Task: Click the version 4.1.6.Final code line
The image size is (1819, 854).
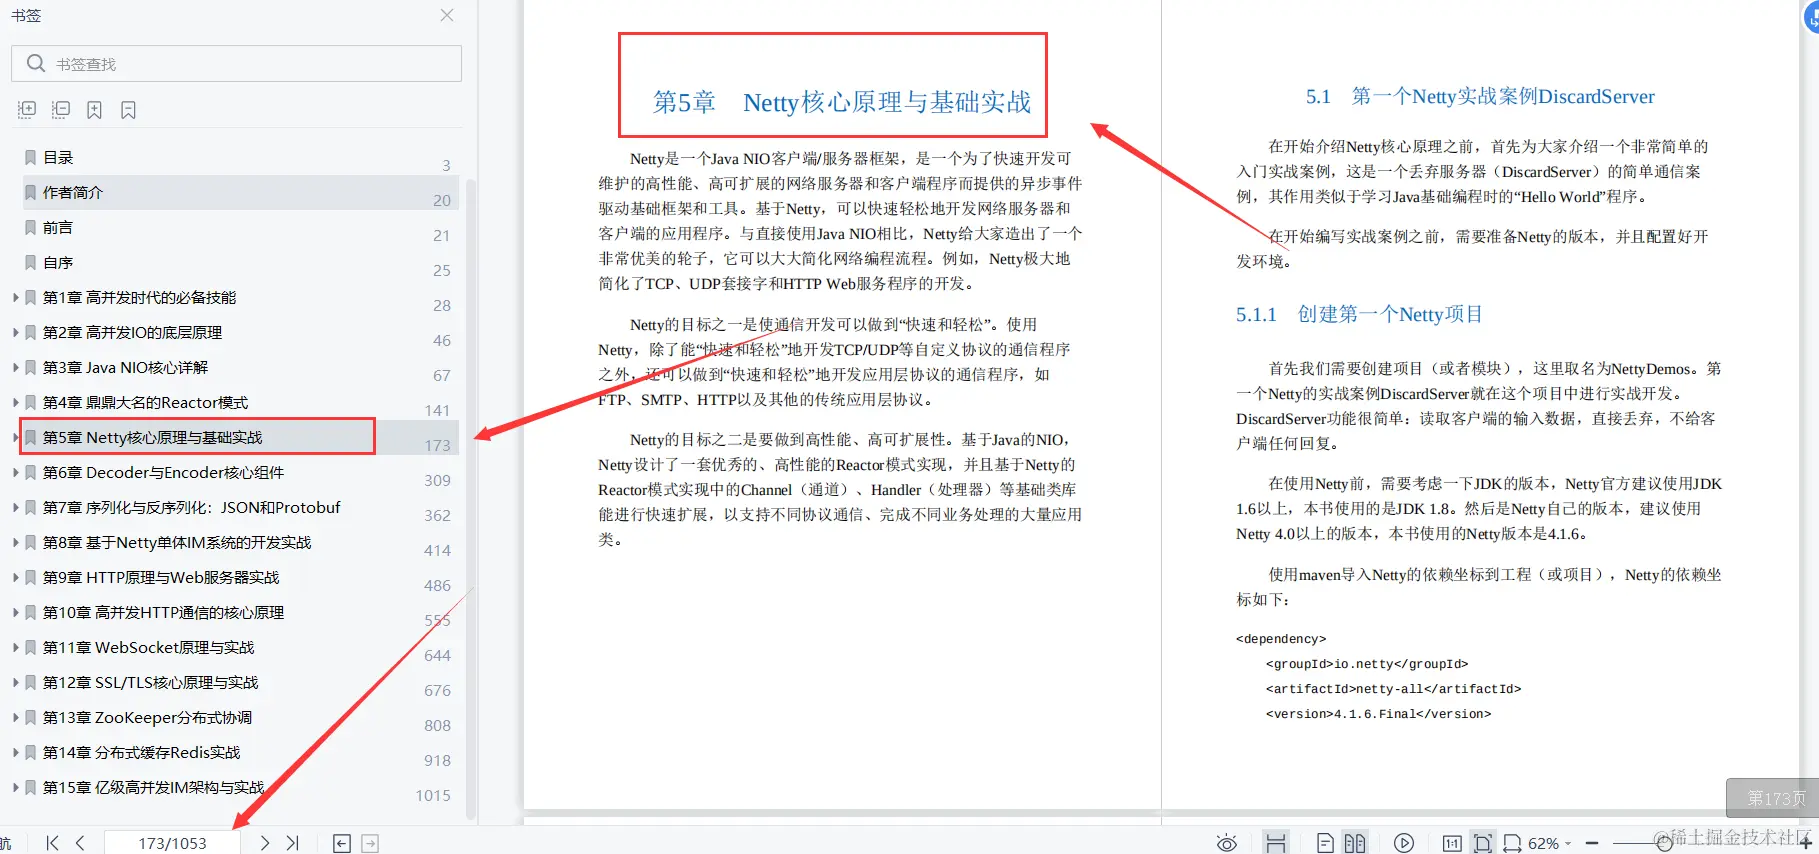Action: [1378, 714]
